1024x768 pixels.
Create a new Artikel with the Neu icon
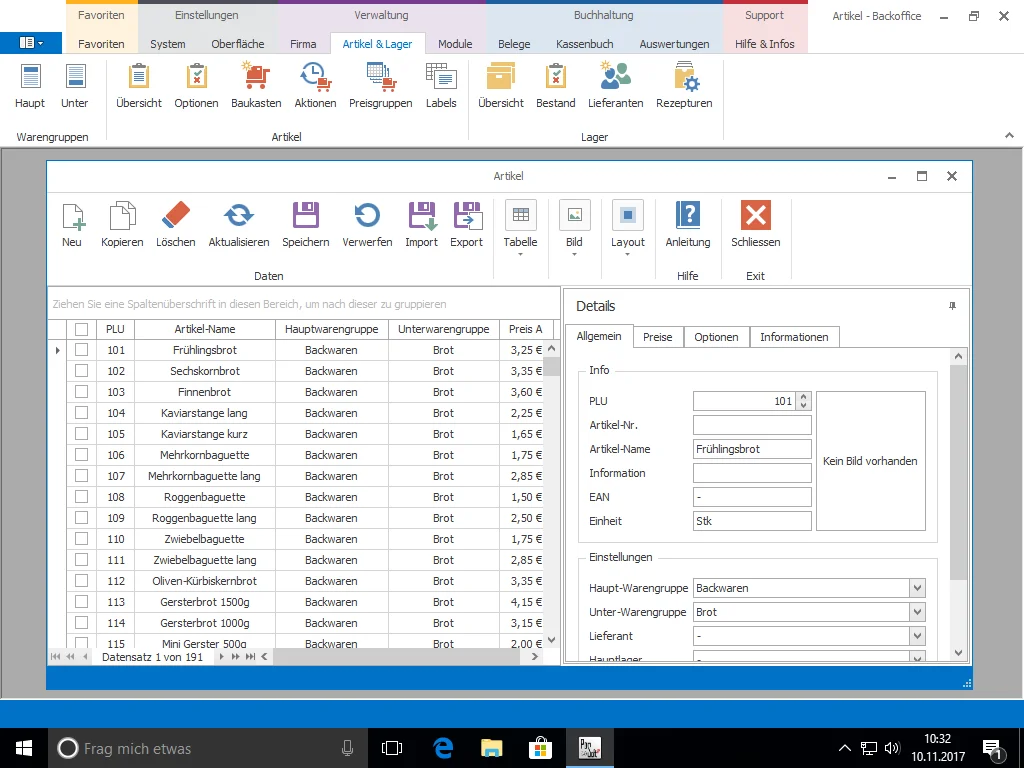72,222
